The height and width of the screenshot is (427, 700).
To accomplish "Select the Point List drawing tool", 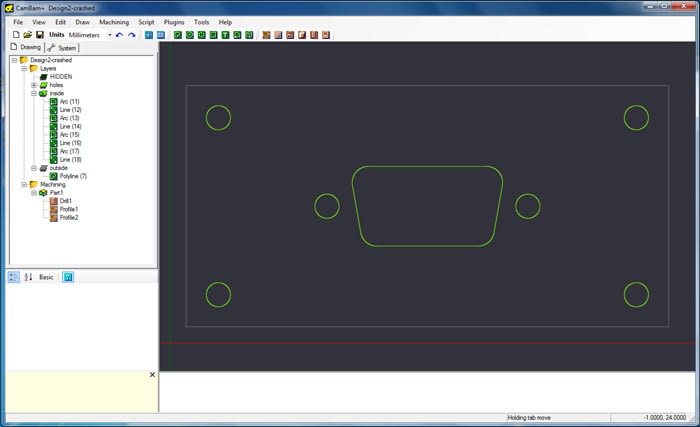I will (x=202, y=35).
